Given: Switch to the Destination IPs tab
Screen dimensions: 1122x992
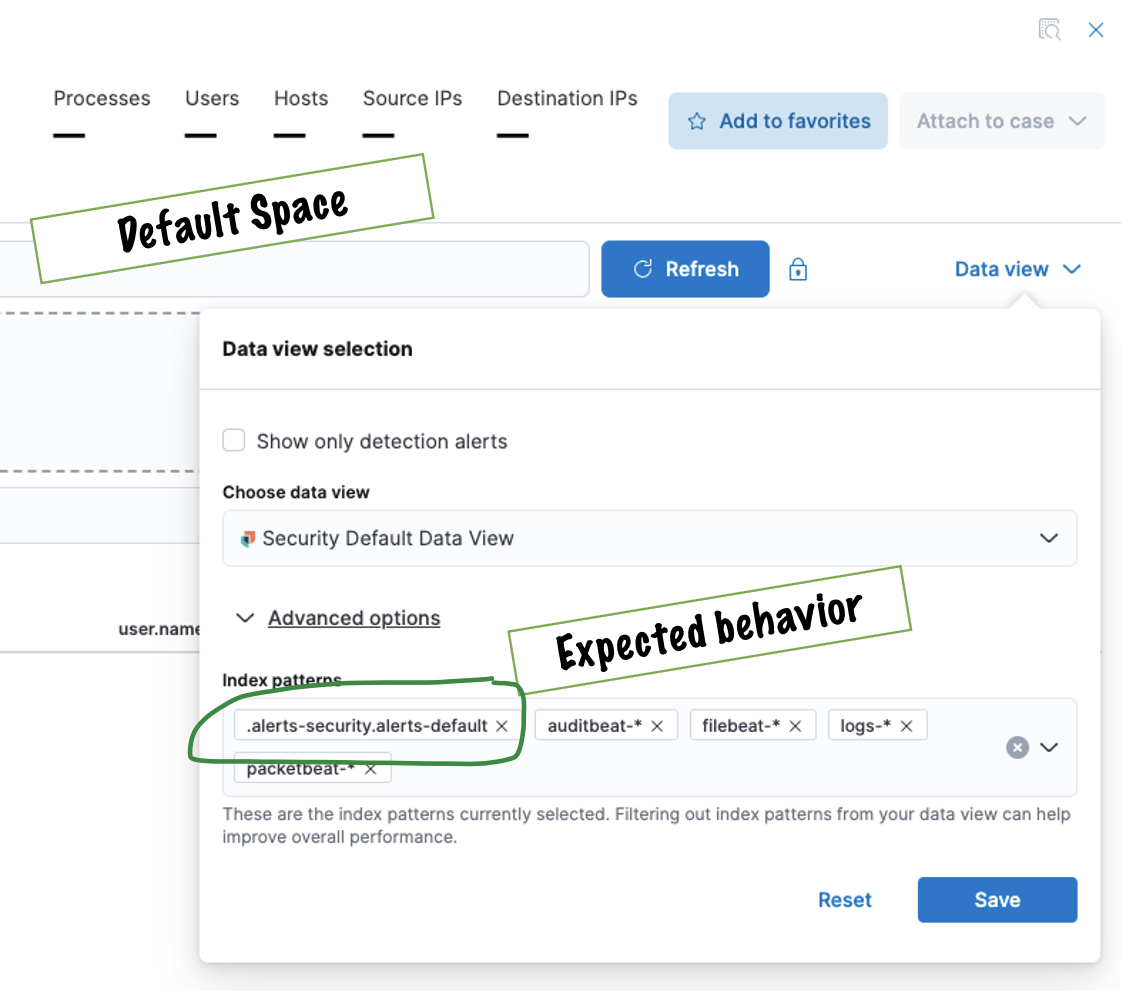Looking at the screenshot, I should coord(567,98).
